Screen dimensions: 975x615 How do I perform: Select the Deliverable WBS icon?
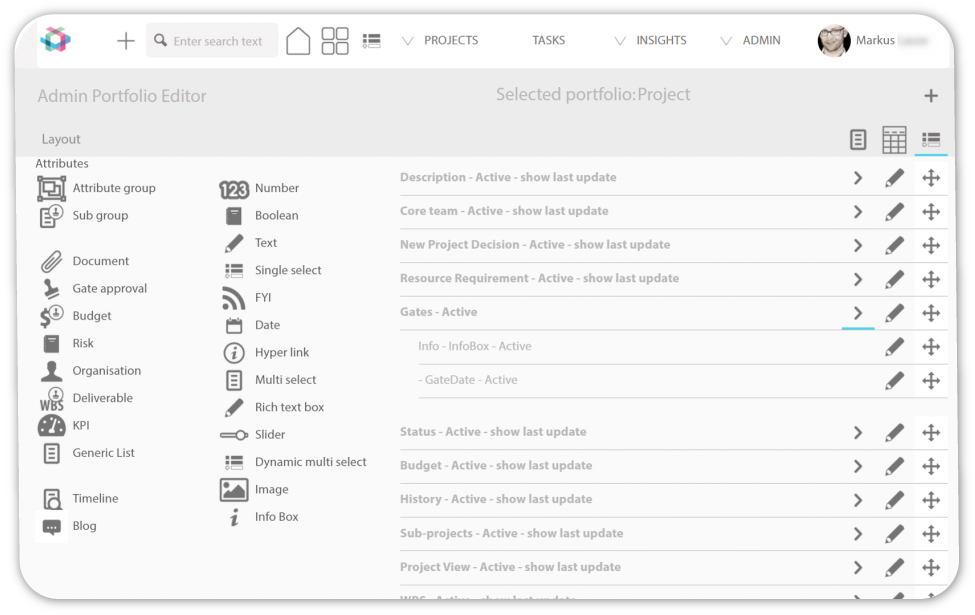(52, 399)
